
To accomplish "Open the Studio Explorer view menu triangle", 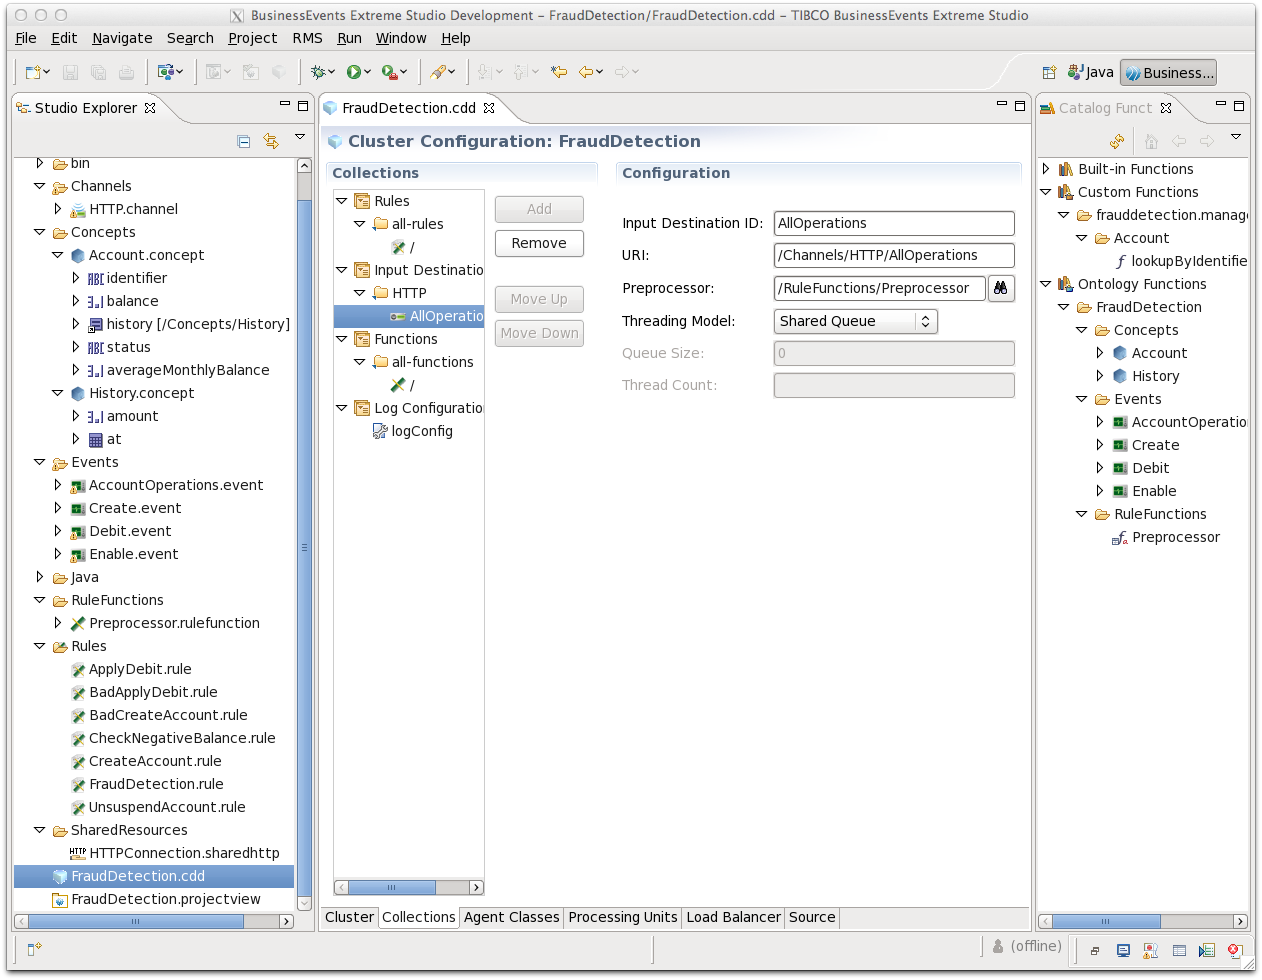I will 300,137.
